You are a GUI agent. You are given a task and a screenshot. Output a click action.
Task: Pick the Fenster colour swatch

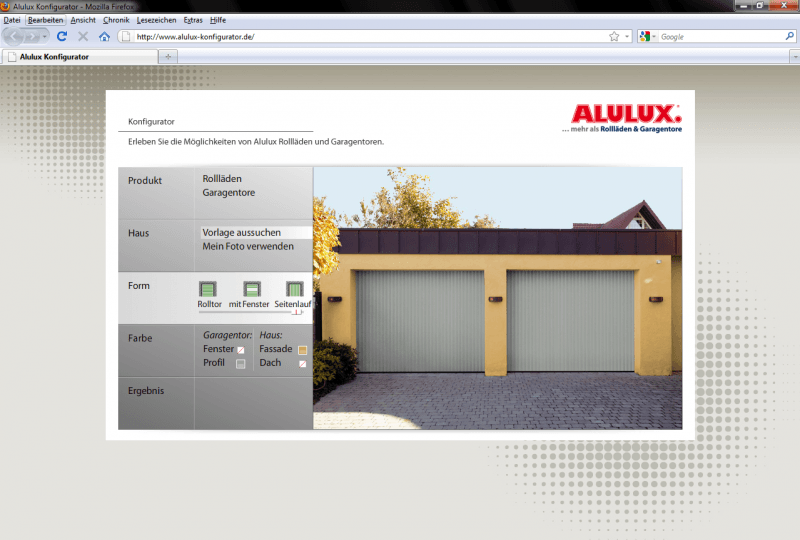click(x=241, y=350)
